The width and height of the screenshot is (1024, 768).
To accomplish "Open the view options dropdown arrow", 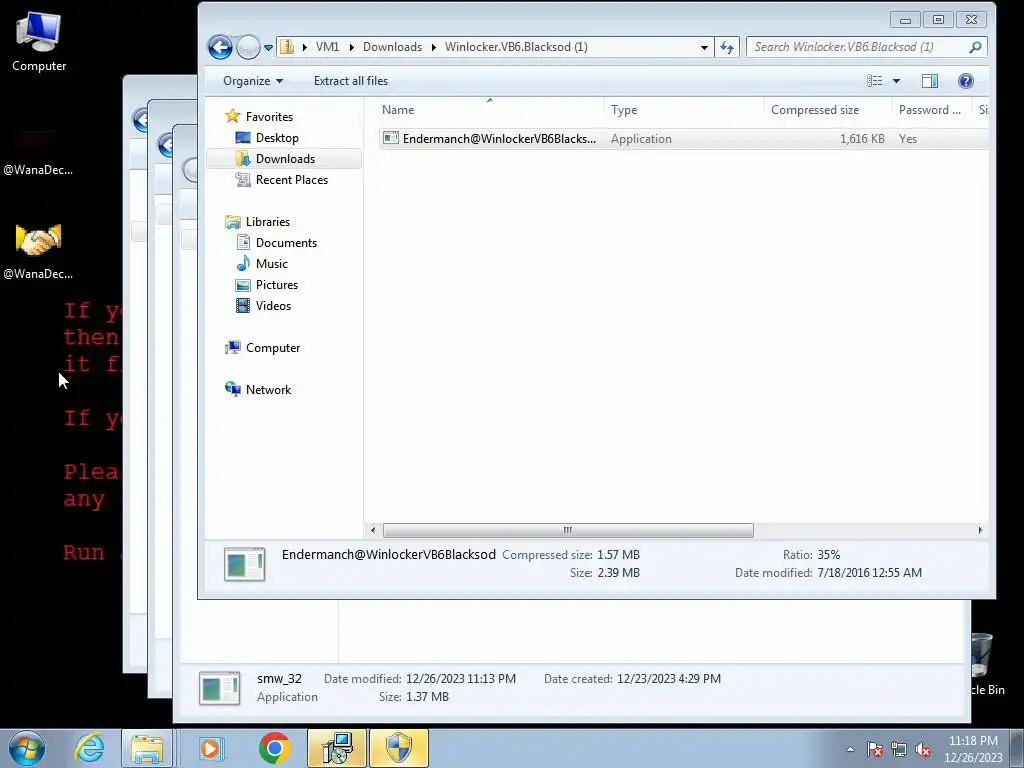I will pyautogui.click(x=897, y=81).
